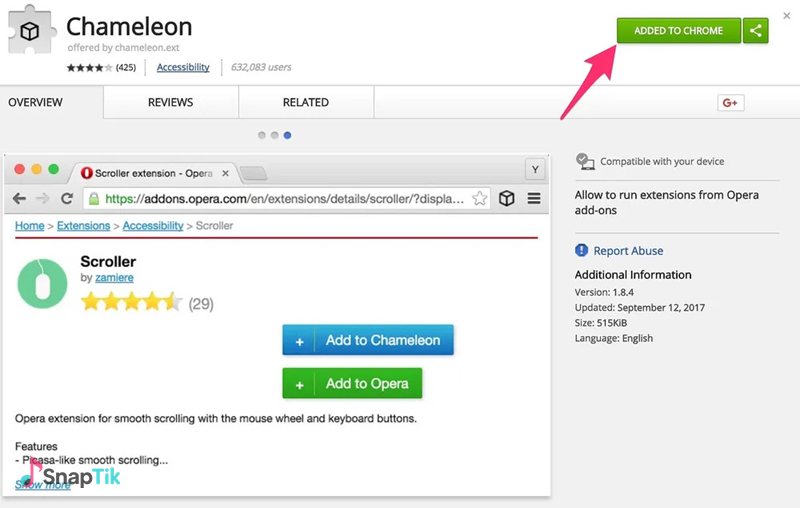Click the Google+ share button
Image resolution: width=800 pixels, height=508 pixels.
click(x=731, y=103)
